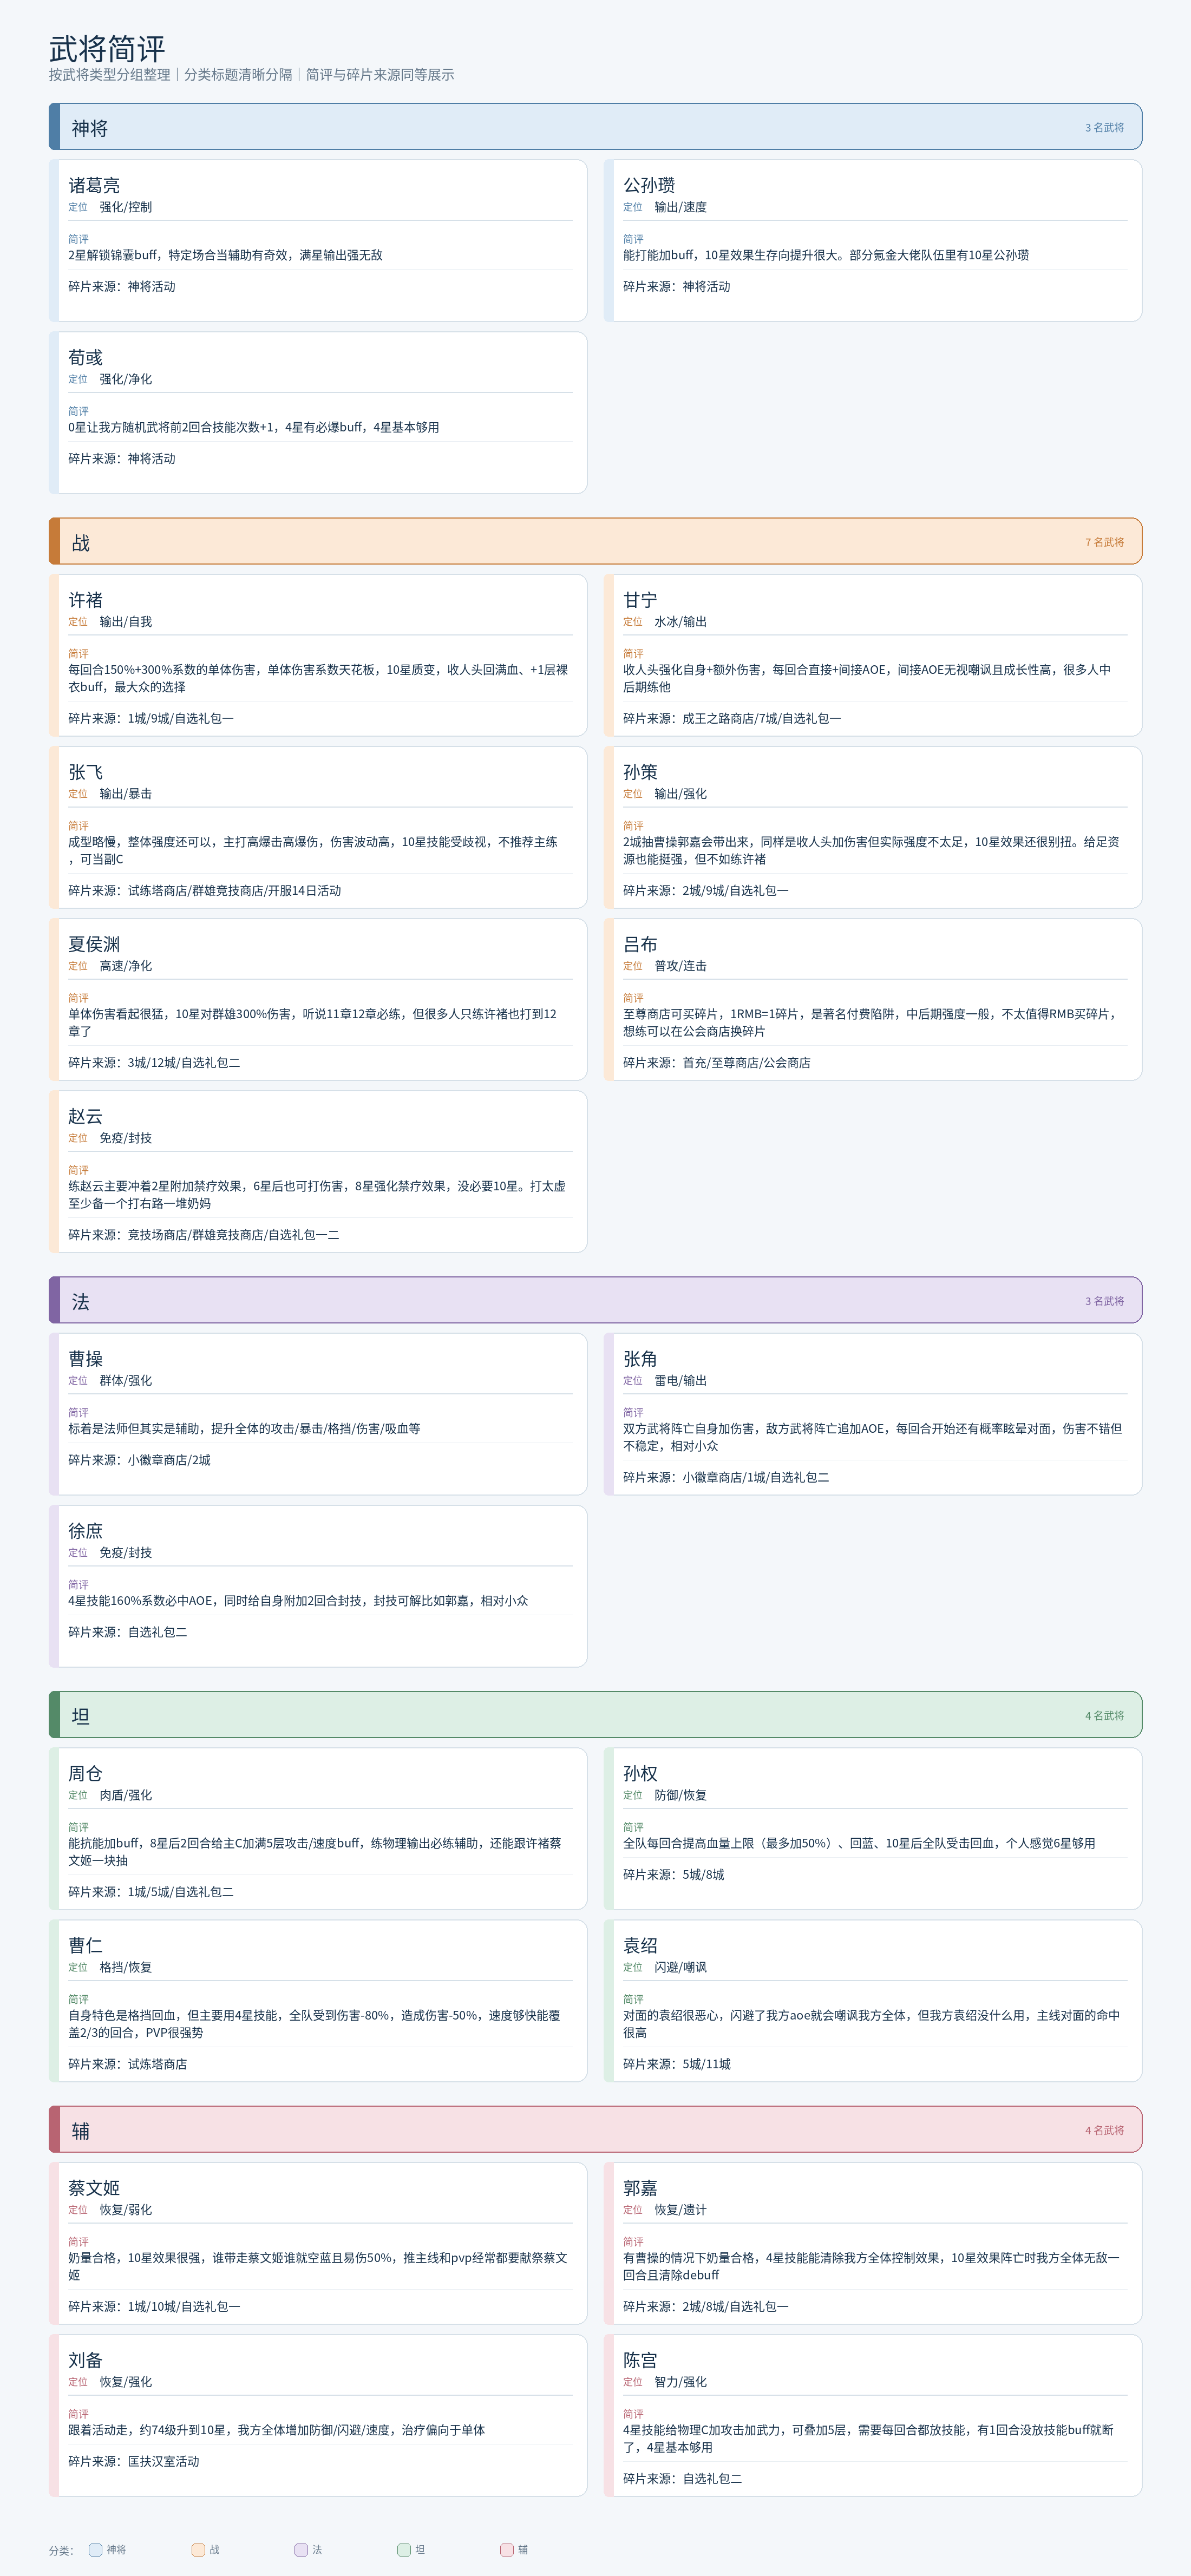Click the 曹操 hero name

click(85, 1359)
